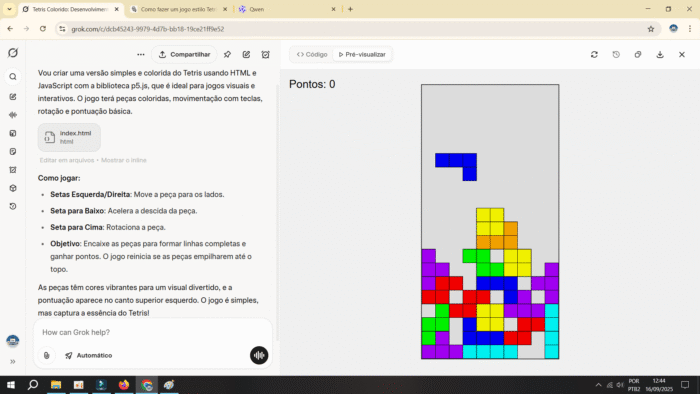Attach a file with paperclip icon
This screenshot has width=700, height=394.
click(46, 356)
